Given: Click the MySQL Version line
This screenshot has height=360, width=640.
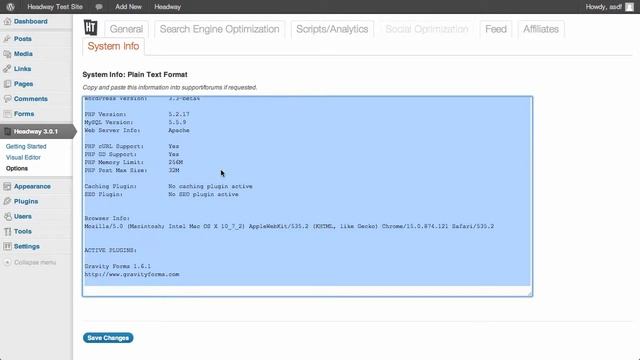Looking at the screenshot, I should click(135, 122).
